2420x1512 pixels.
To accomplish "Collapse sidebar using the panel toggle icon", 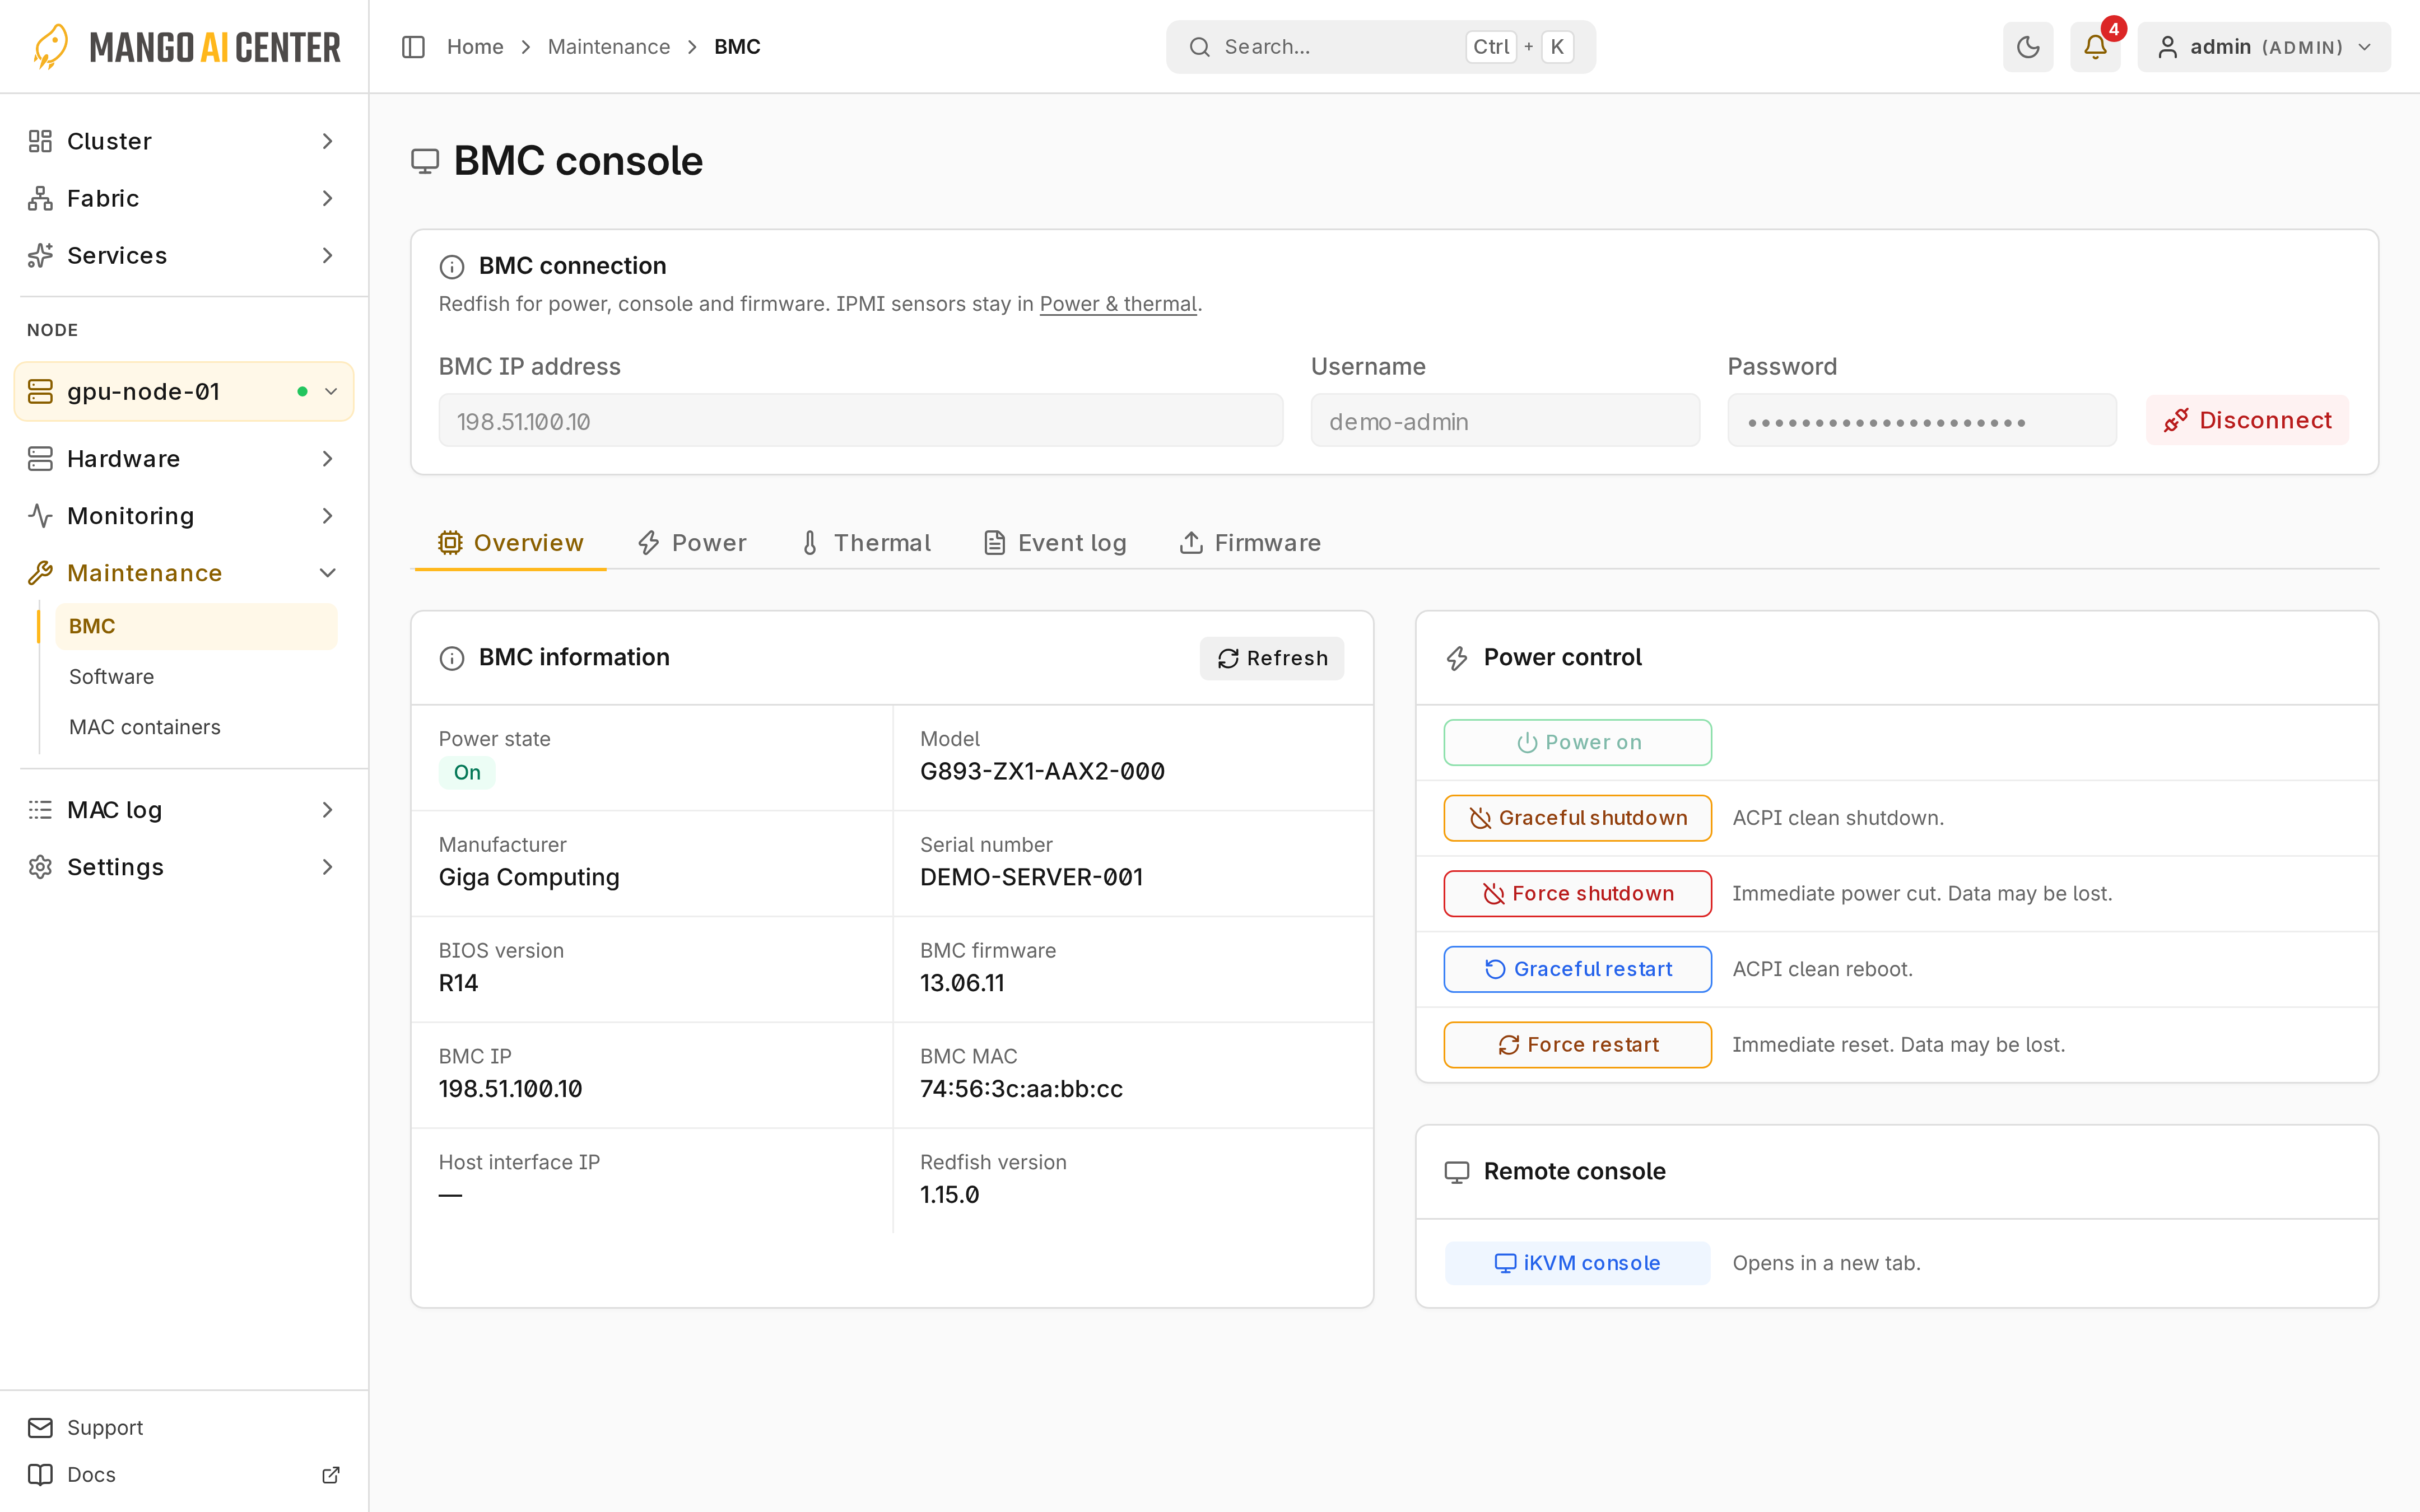I will click(x=413, y=47).
